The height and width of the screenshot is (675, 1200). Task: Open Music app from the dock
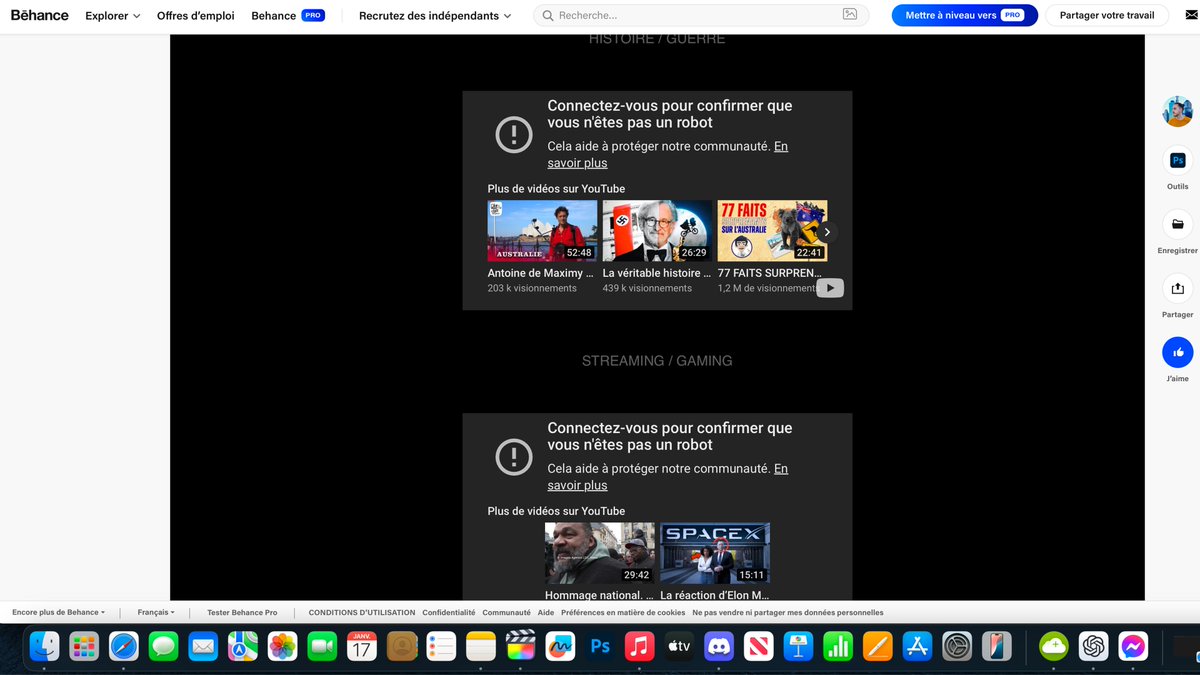(639, 646)
